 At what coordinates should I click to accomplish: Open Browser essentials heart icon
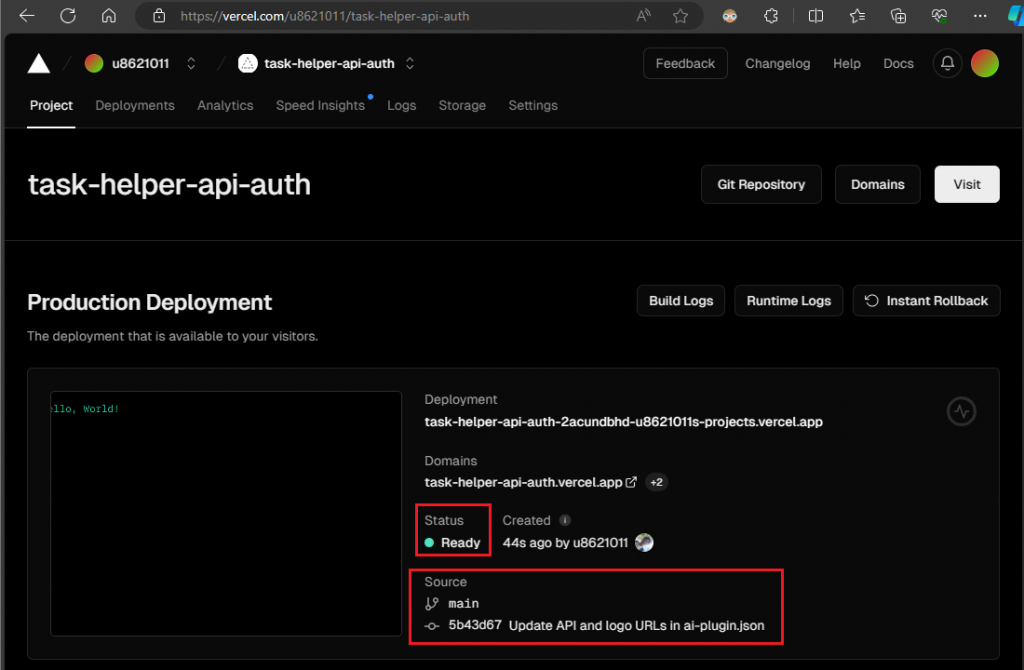(939, 16)
